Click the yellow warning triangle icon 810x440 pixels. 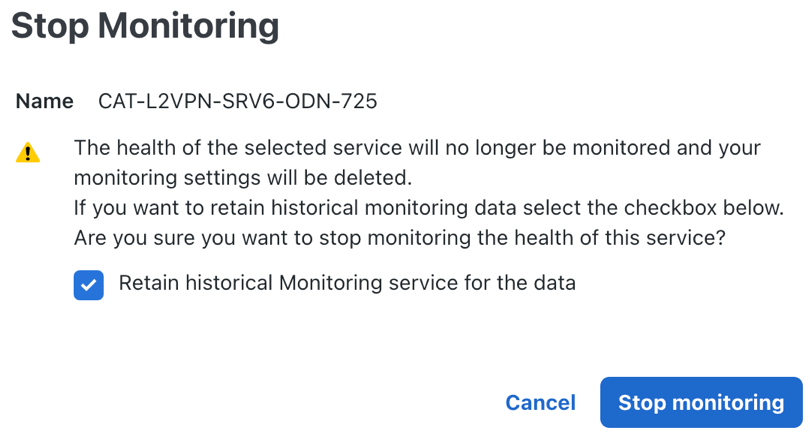(28, 153)
